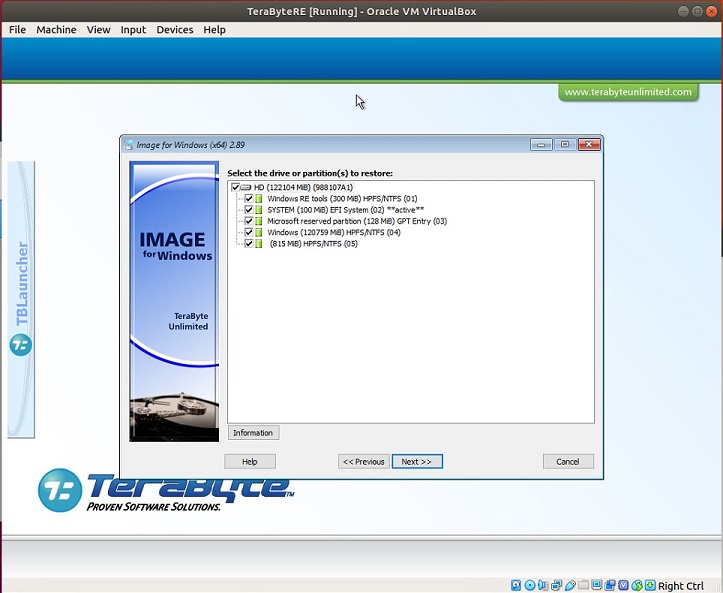
Task: Proceed with the Next >> button
Action: (x=417, y=462)
